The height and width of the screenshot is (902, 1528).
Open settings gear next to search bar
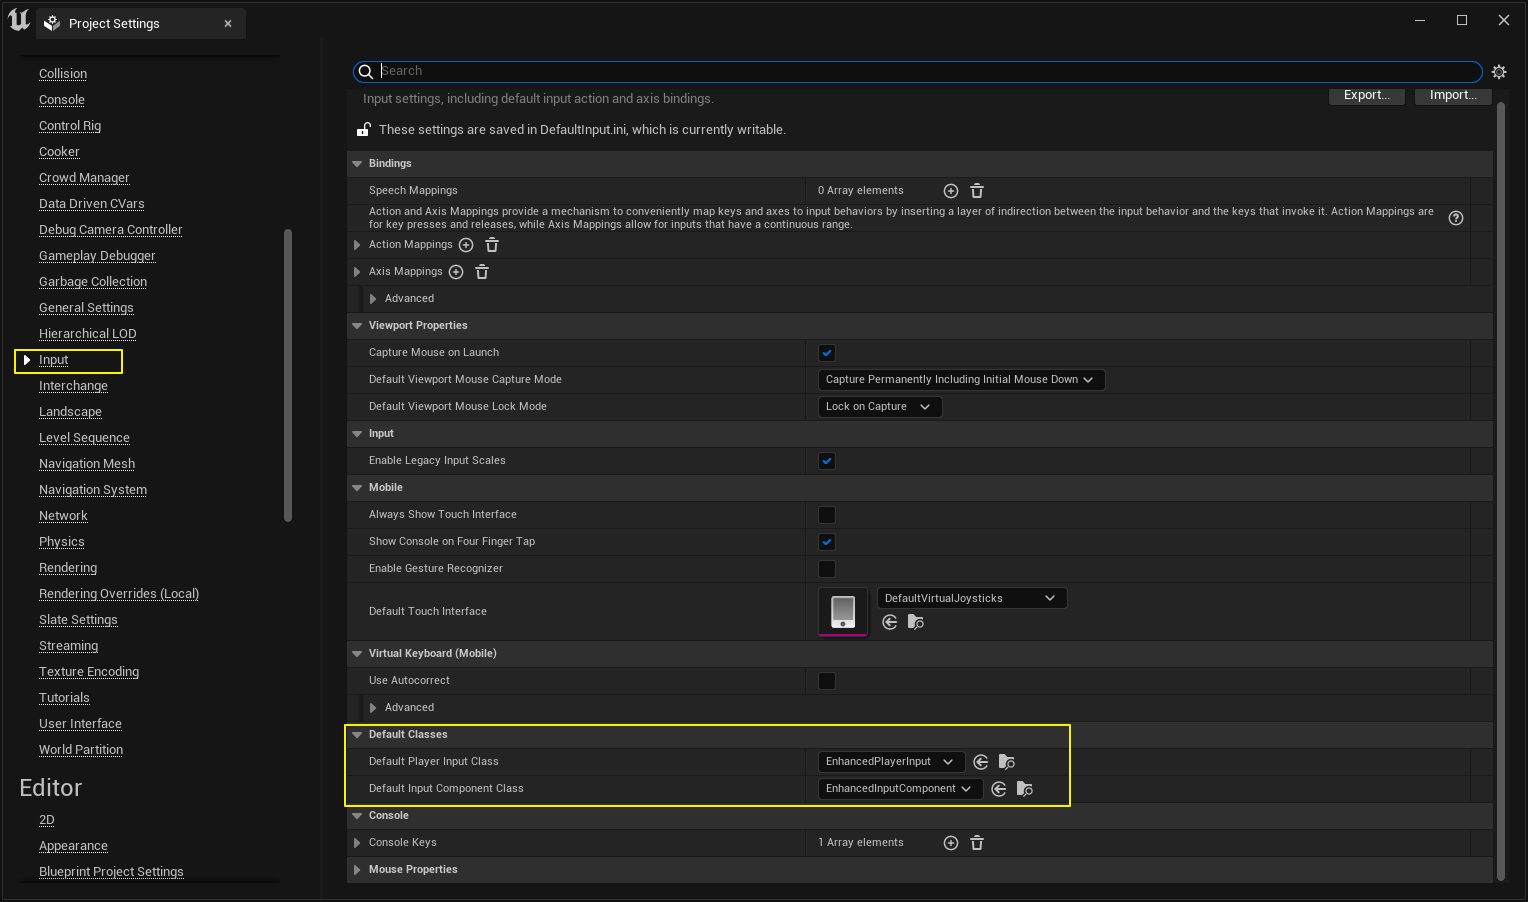click(x=1498, y=72)
